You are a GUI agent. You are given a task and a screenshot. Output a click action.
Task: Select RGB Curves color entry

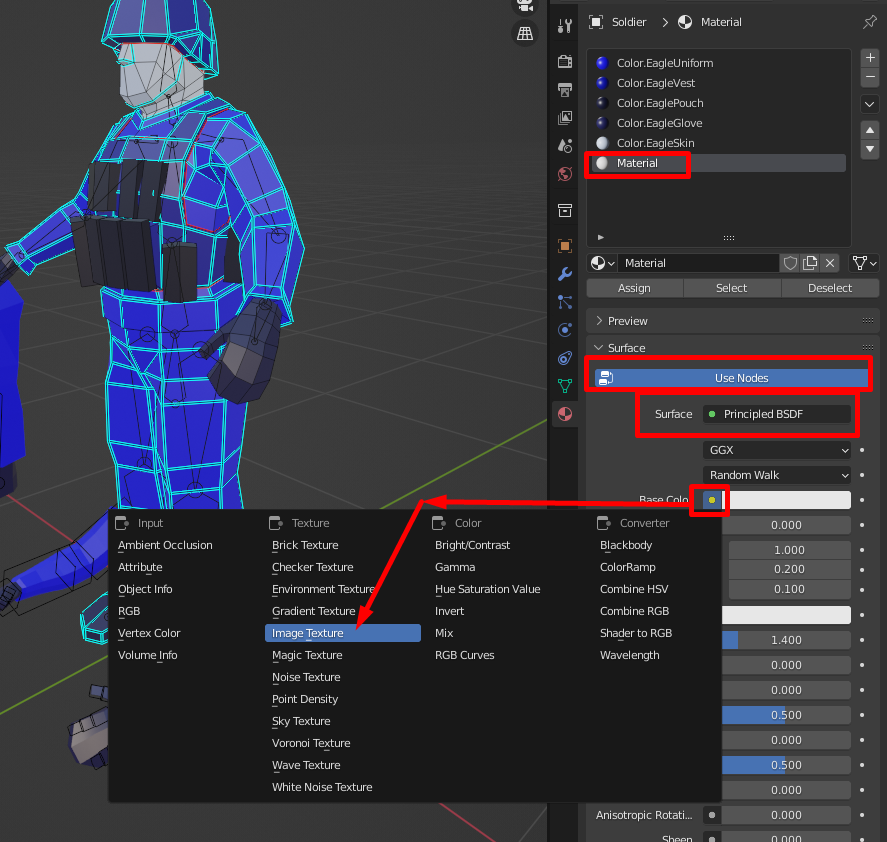click(x=464, y=655)
